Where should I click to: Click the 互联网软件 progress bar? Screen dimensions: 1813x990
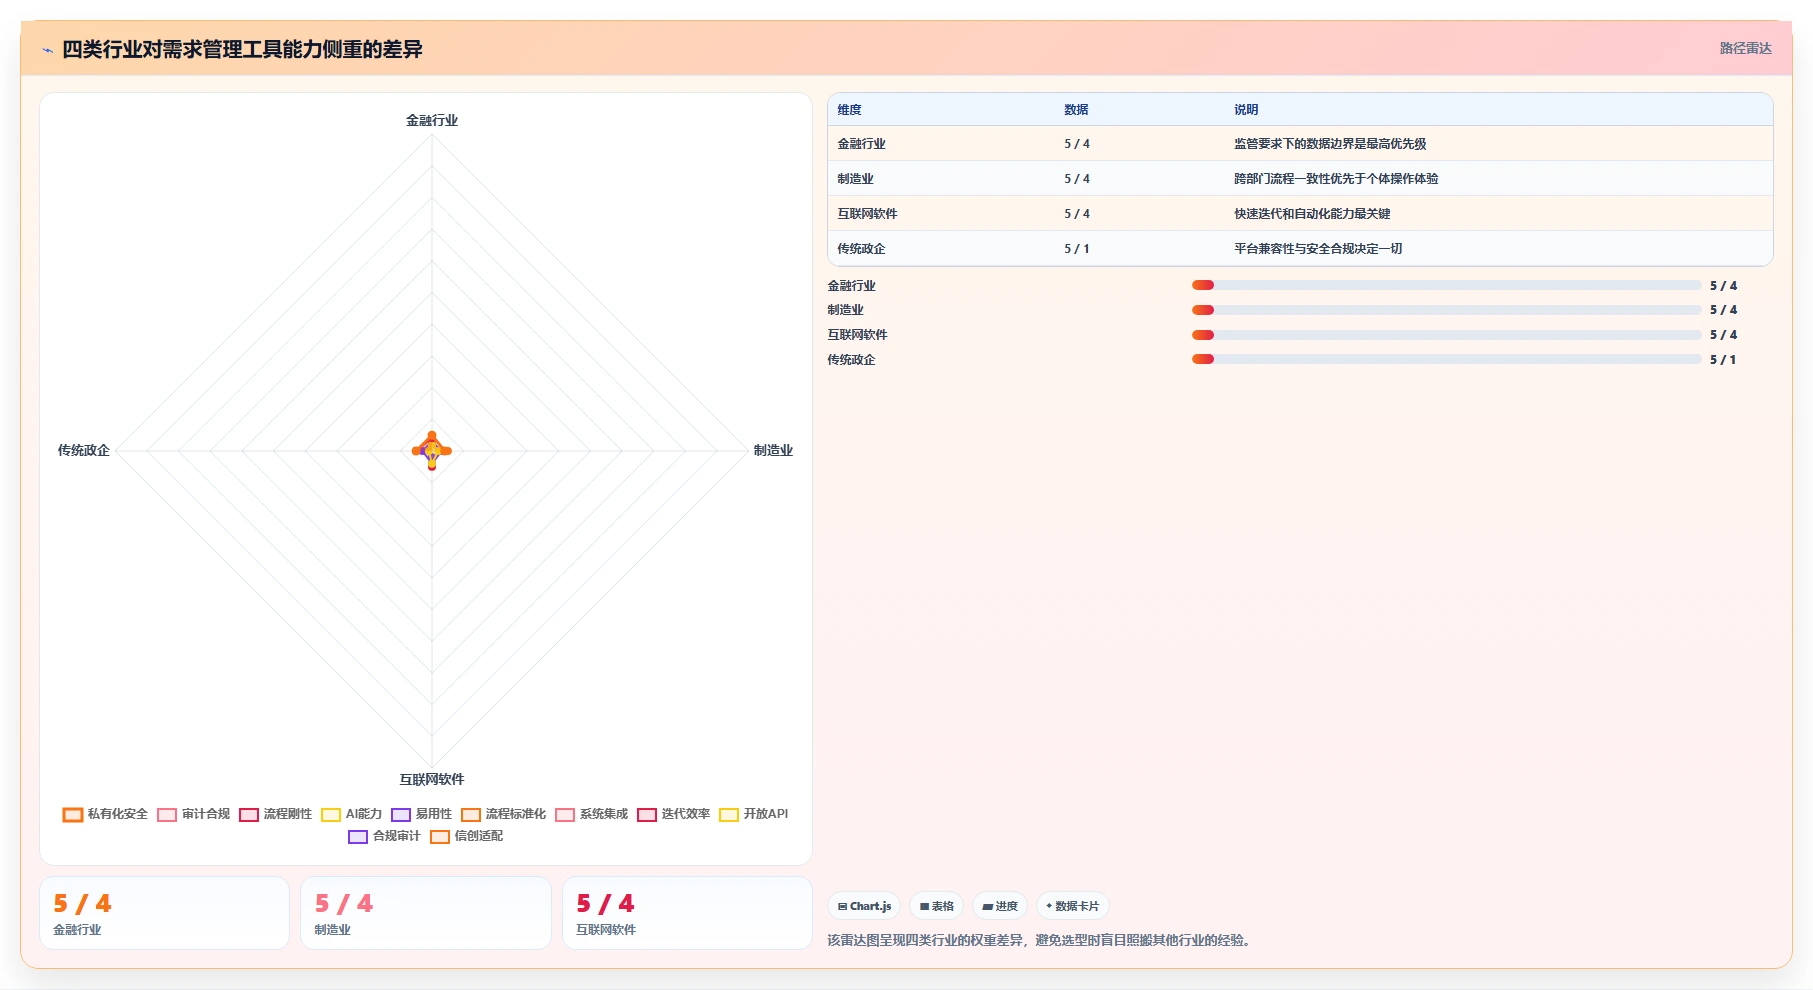point(1446,335)
